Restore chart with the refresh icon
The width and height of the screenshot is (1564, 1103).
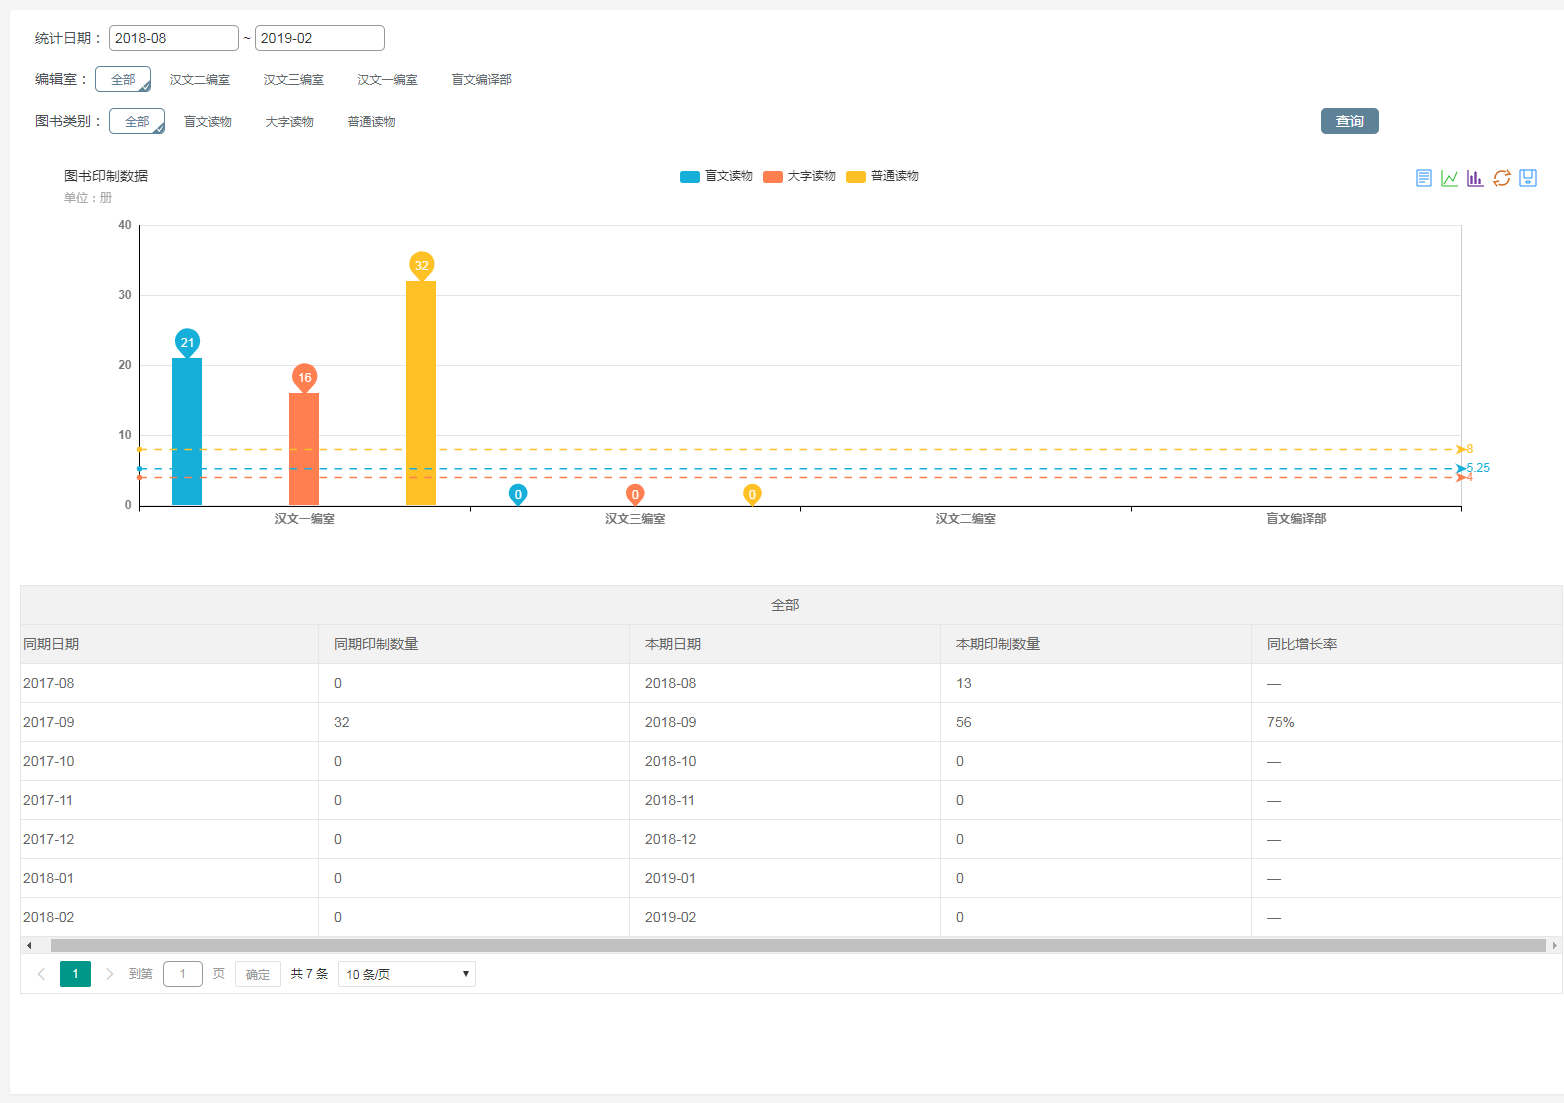[x=1502, y=178]
